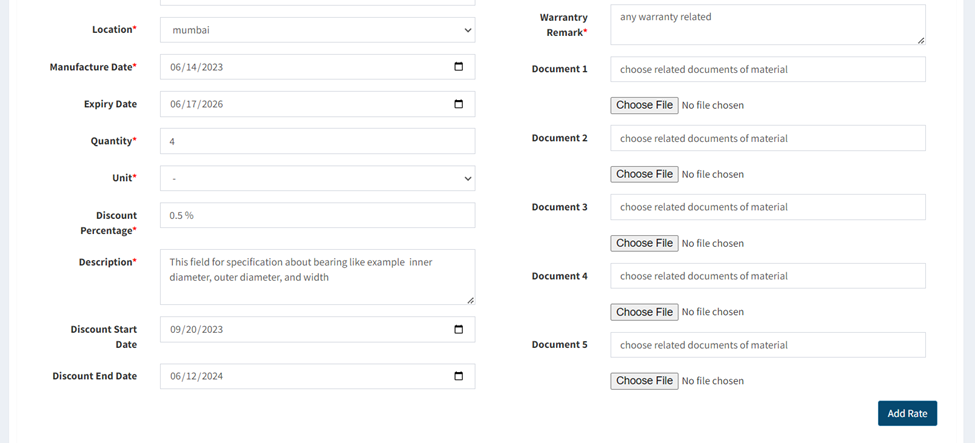Click Choose File for Document 4
This screenshot has height=443, width=975.
tap(644, 312)
